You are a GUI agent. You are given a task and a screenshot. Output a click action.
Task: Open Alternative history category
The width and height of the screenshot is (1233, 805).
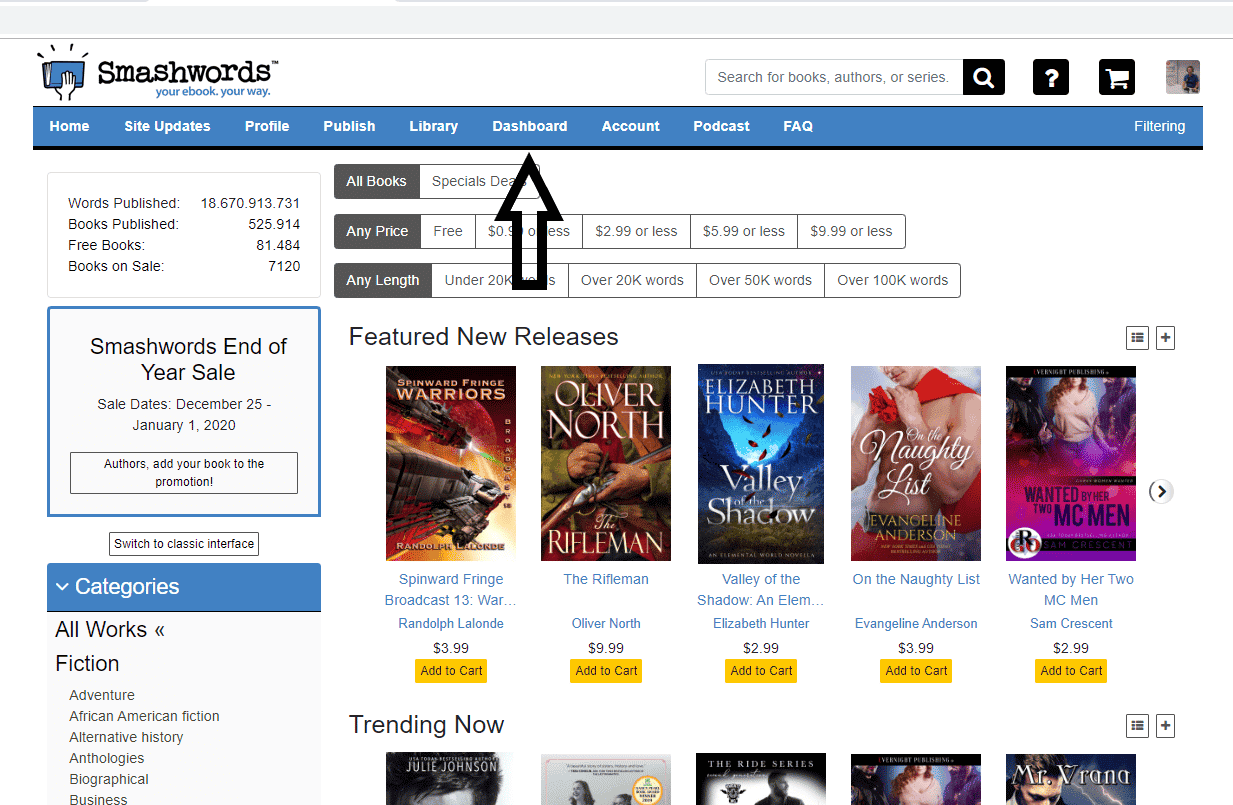pos(126,737)
